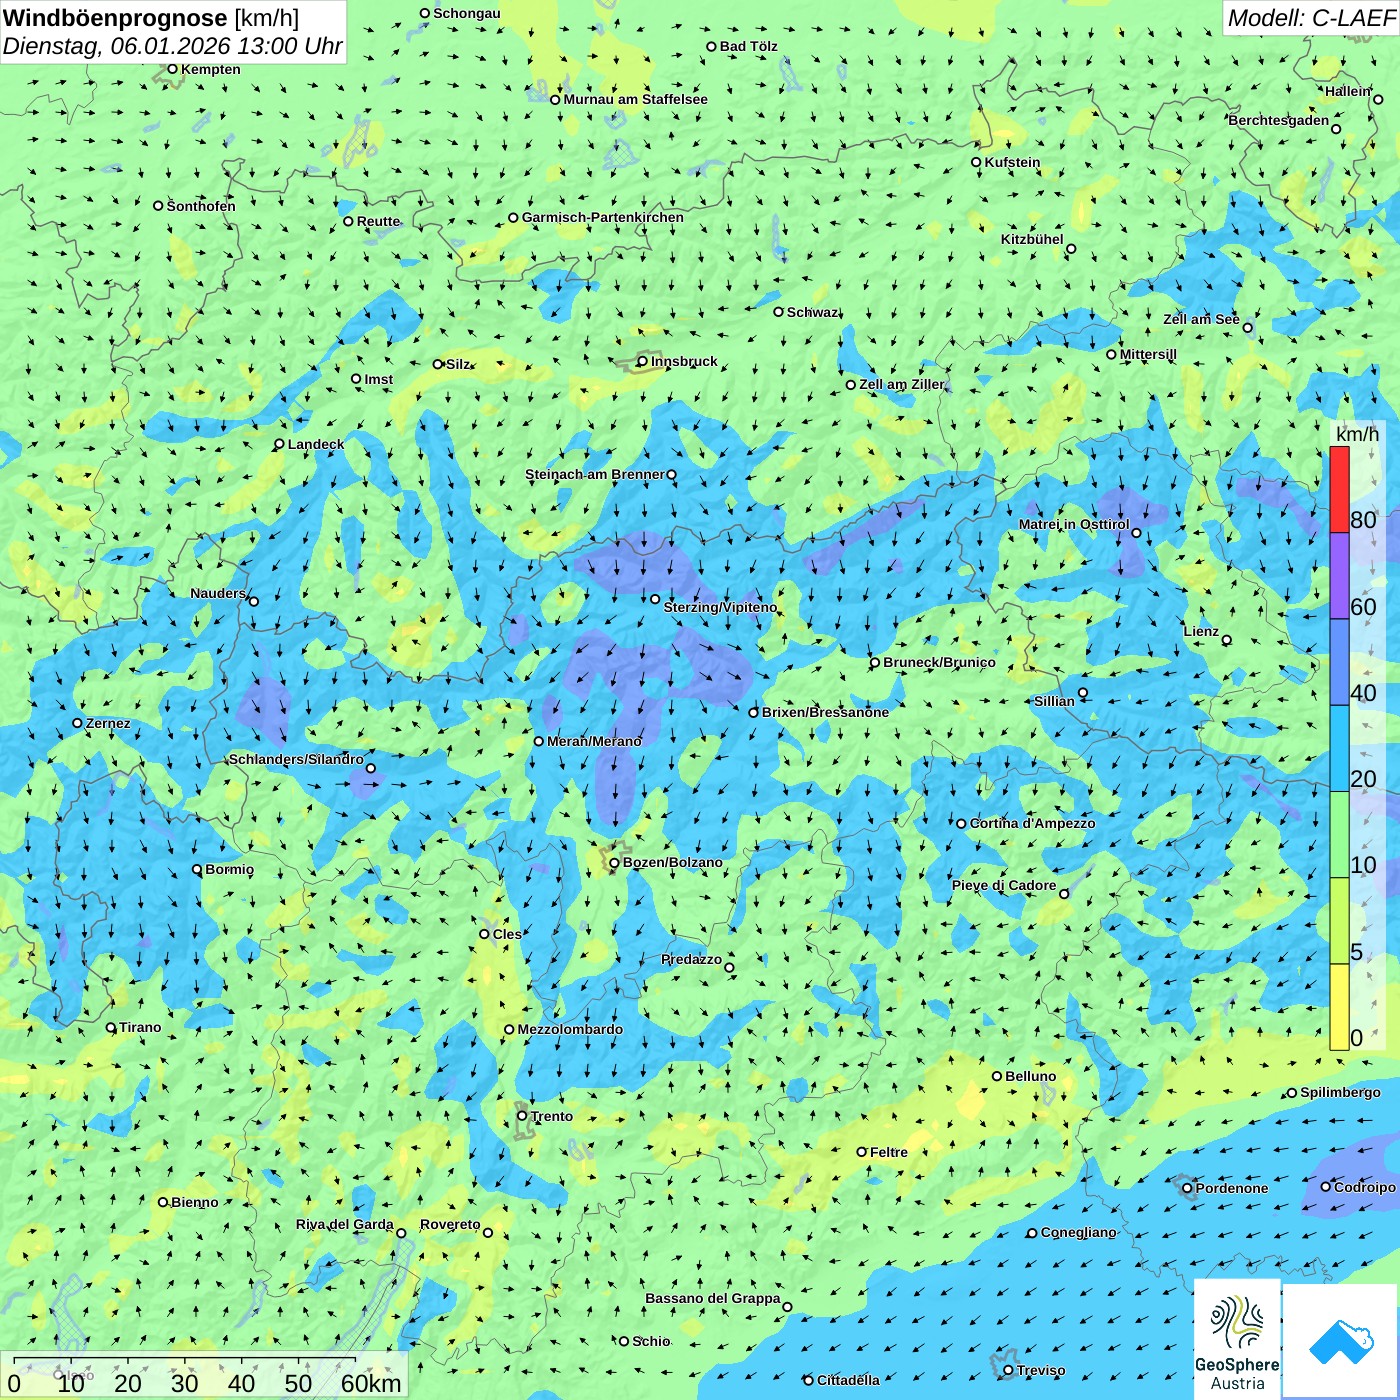The width and height of the screenshot is (1400, 1400).
Task: Click the Matrei in Osttirol label
Action: (x=1074, y=524)
